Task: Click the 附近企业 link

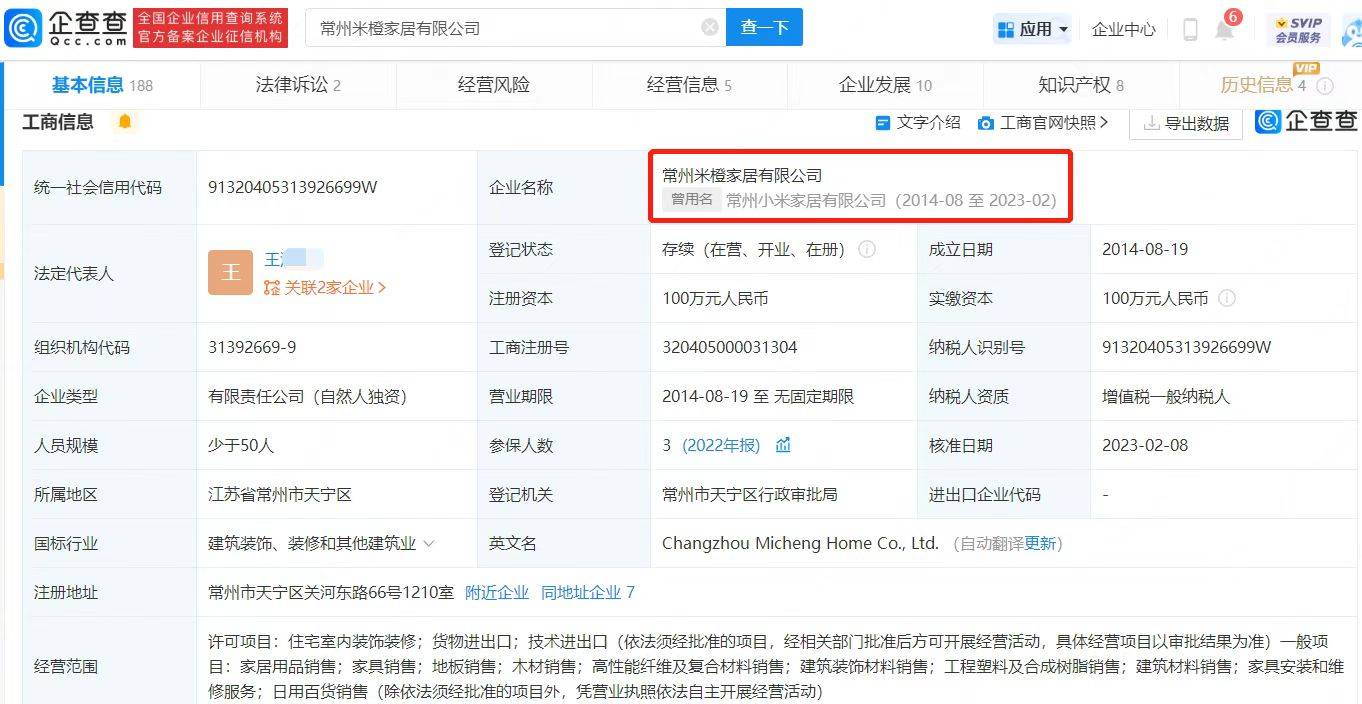Action: (x=497, y=593)
